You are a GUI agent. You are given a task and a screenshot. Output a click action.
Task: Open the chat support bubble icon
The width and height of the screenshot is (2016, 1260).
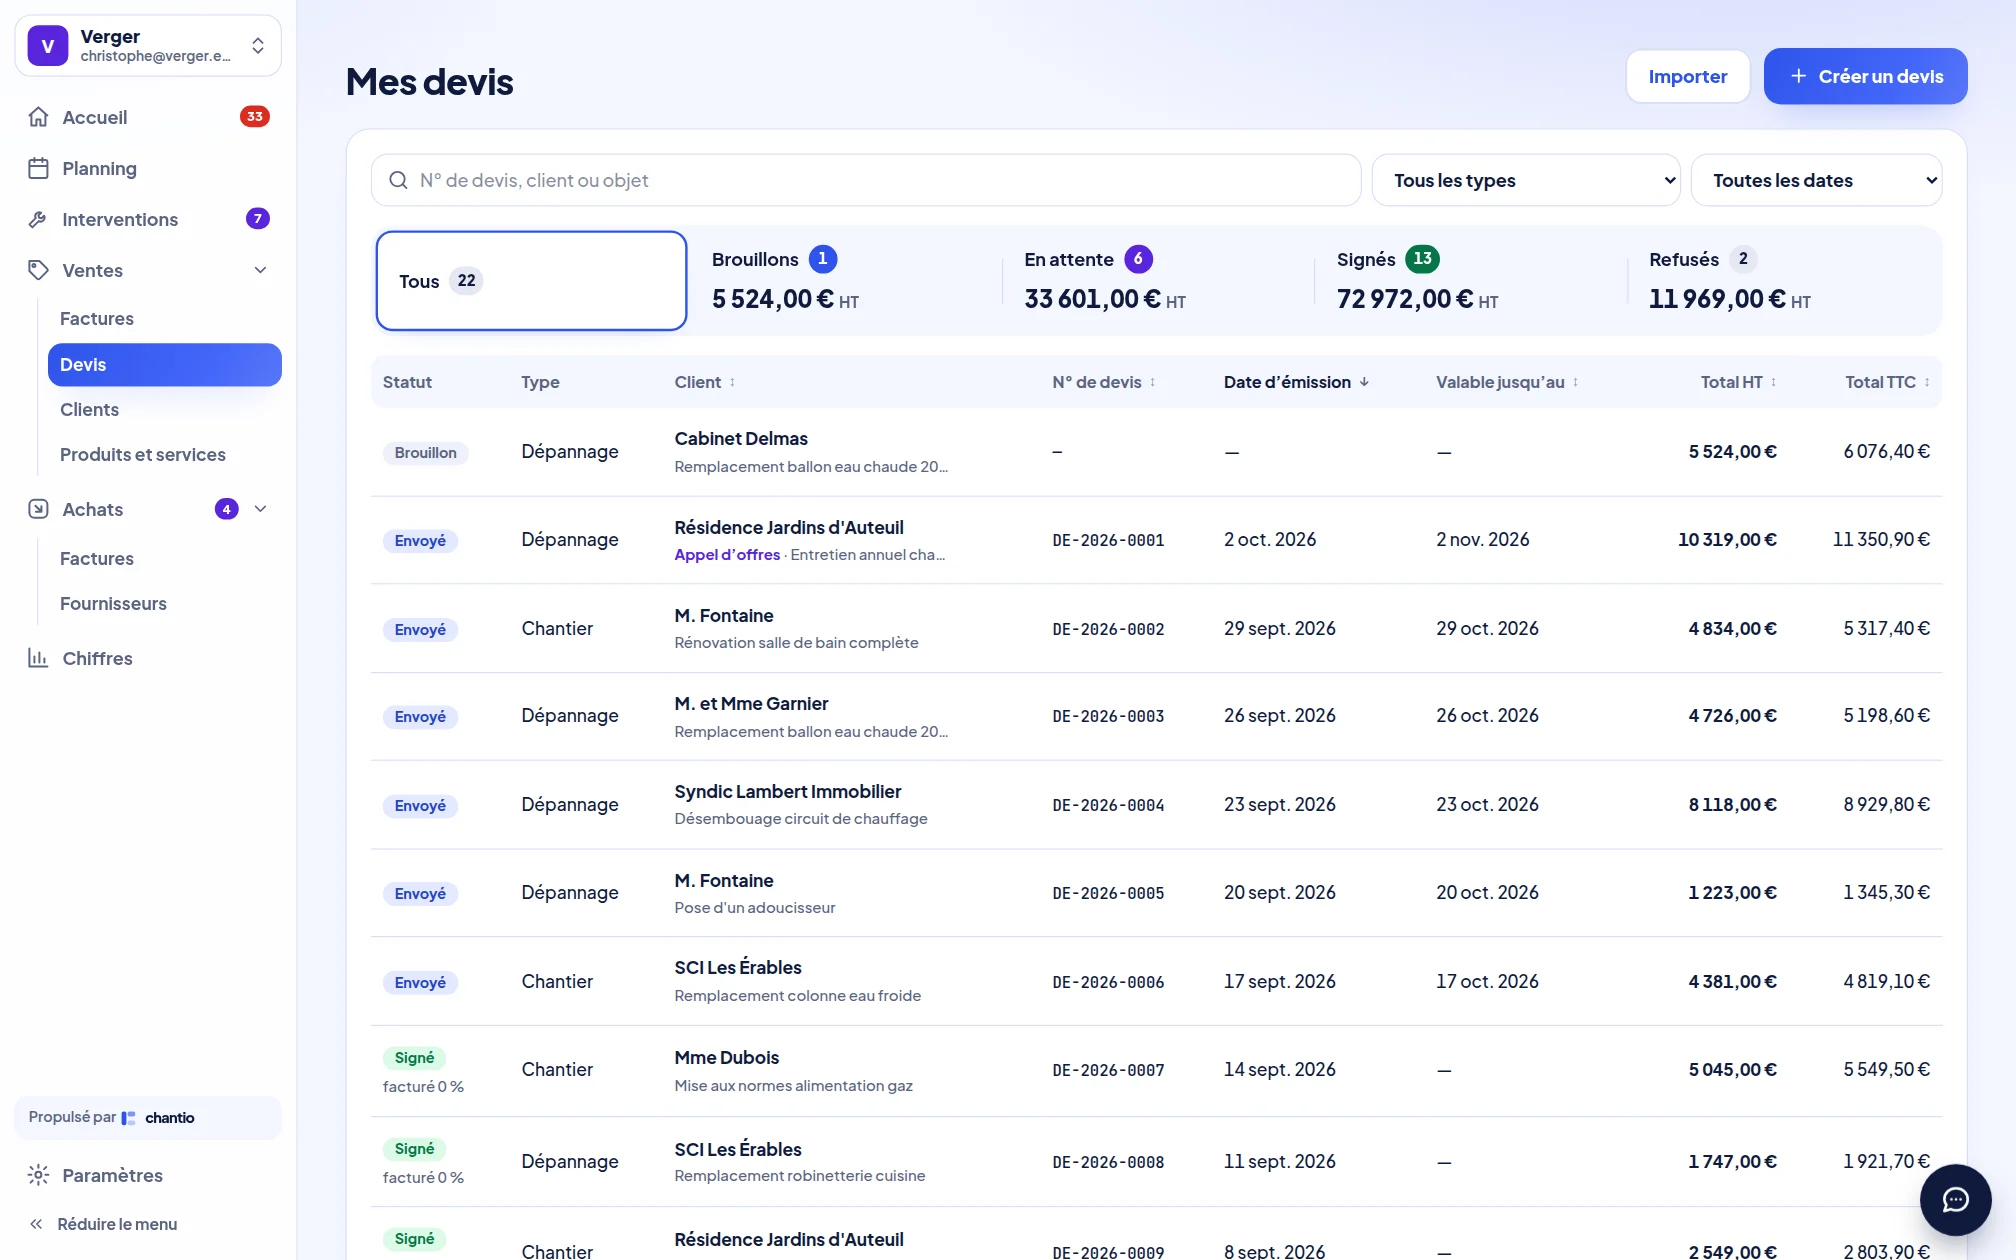[x=1955, y=1199]
